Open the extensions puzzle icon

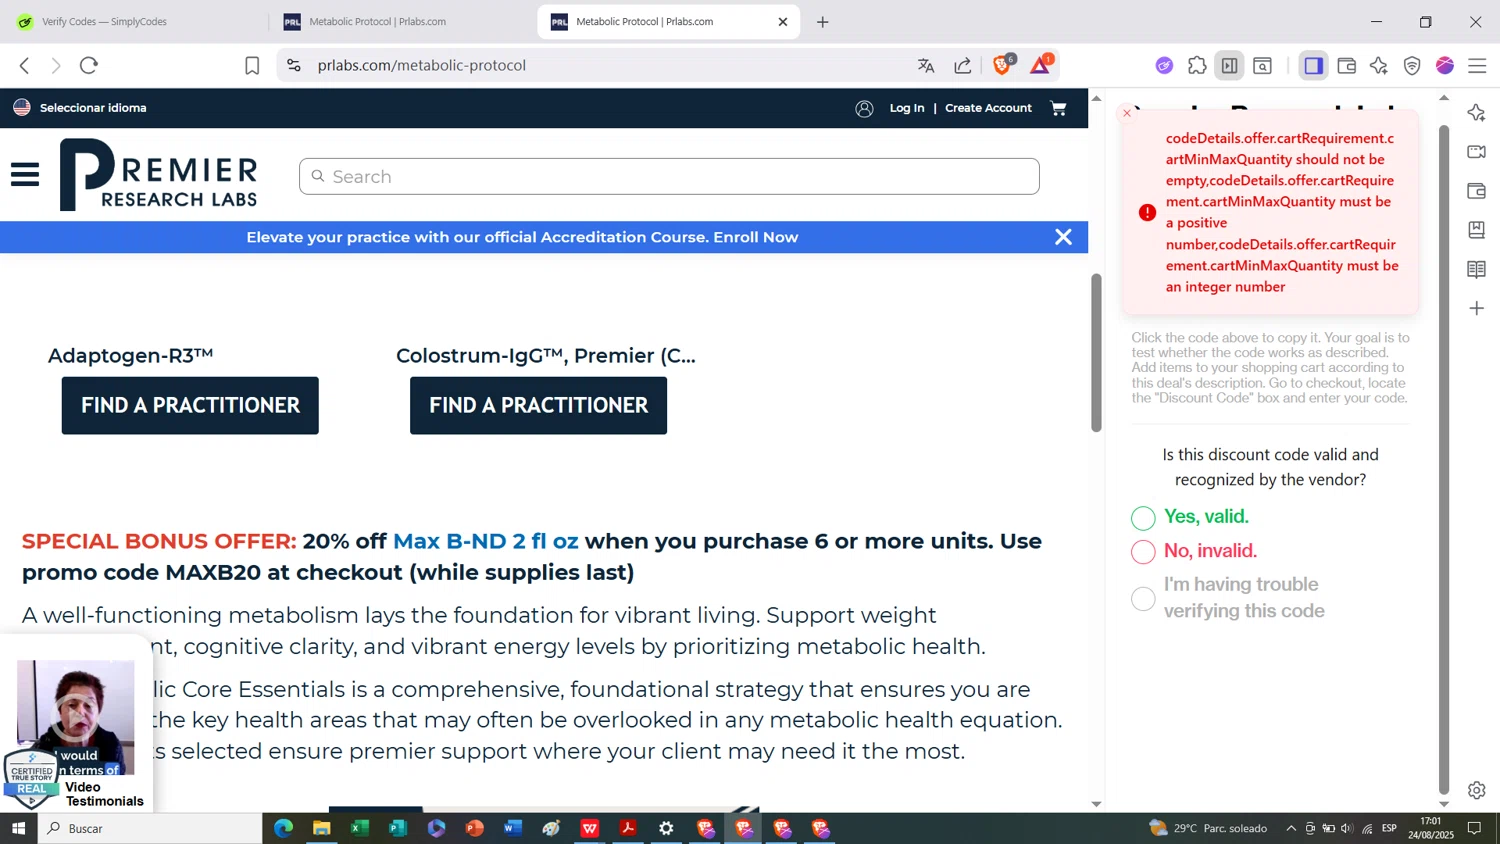click(1197, 65)
